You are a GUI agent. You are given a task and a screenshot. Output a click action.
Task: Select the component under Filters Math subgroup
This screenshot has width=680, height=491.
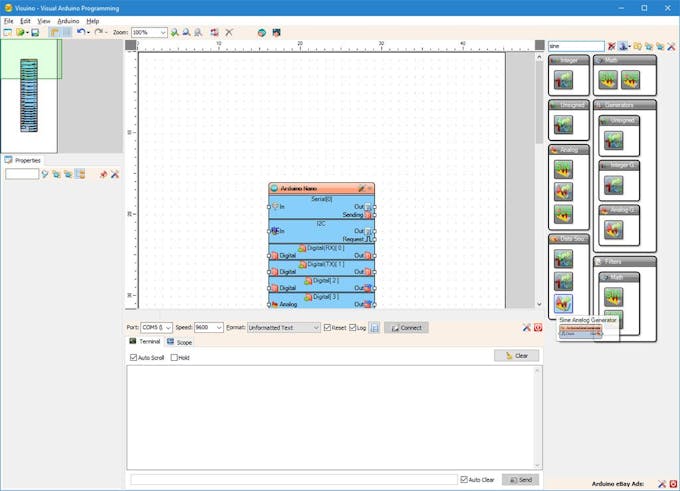[x=614, y=297]
